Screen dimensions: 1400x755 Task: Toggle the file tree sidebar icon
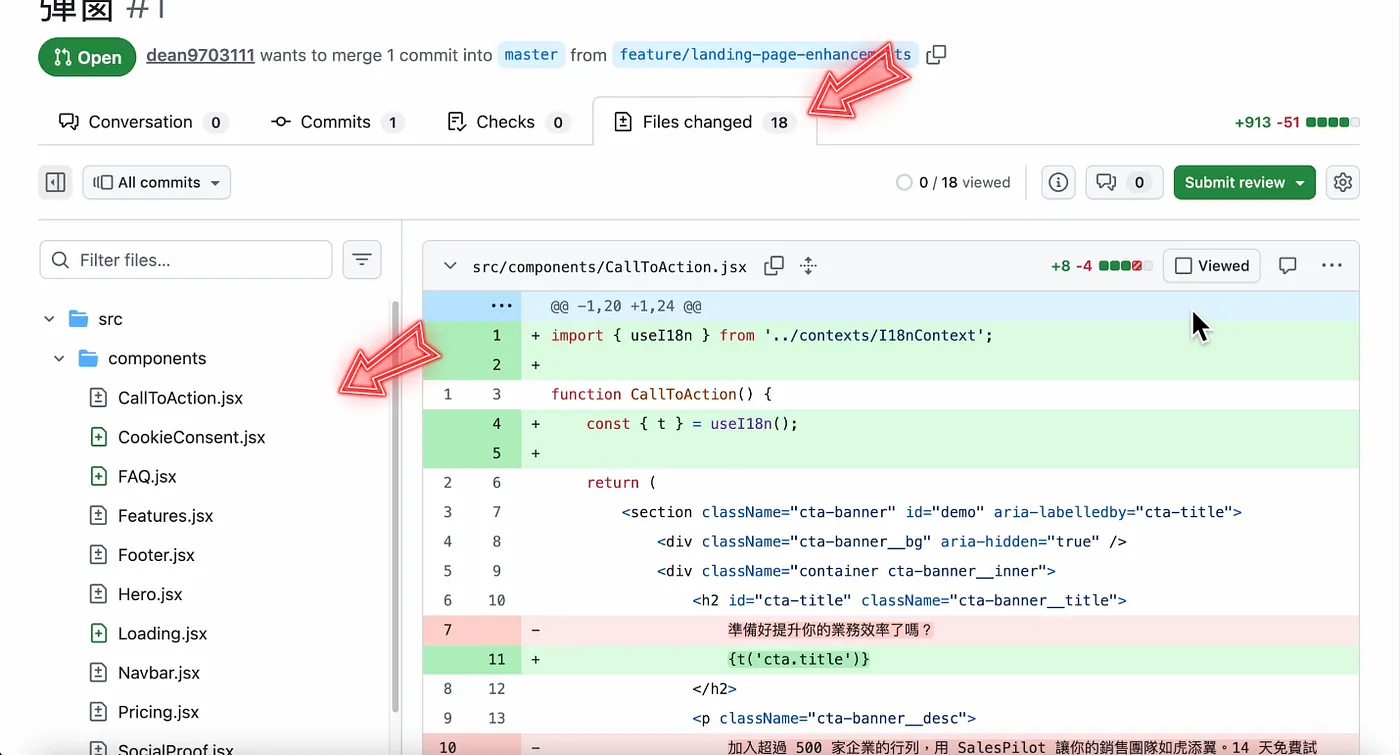point(56,182)
